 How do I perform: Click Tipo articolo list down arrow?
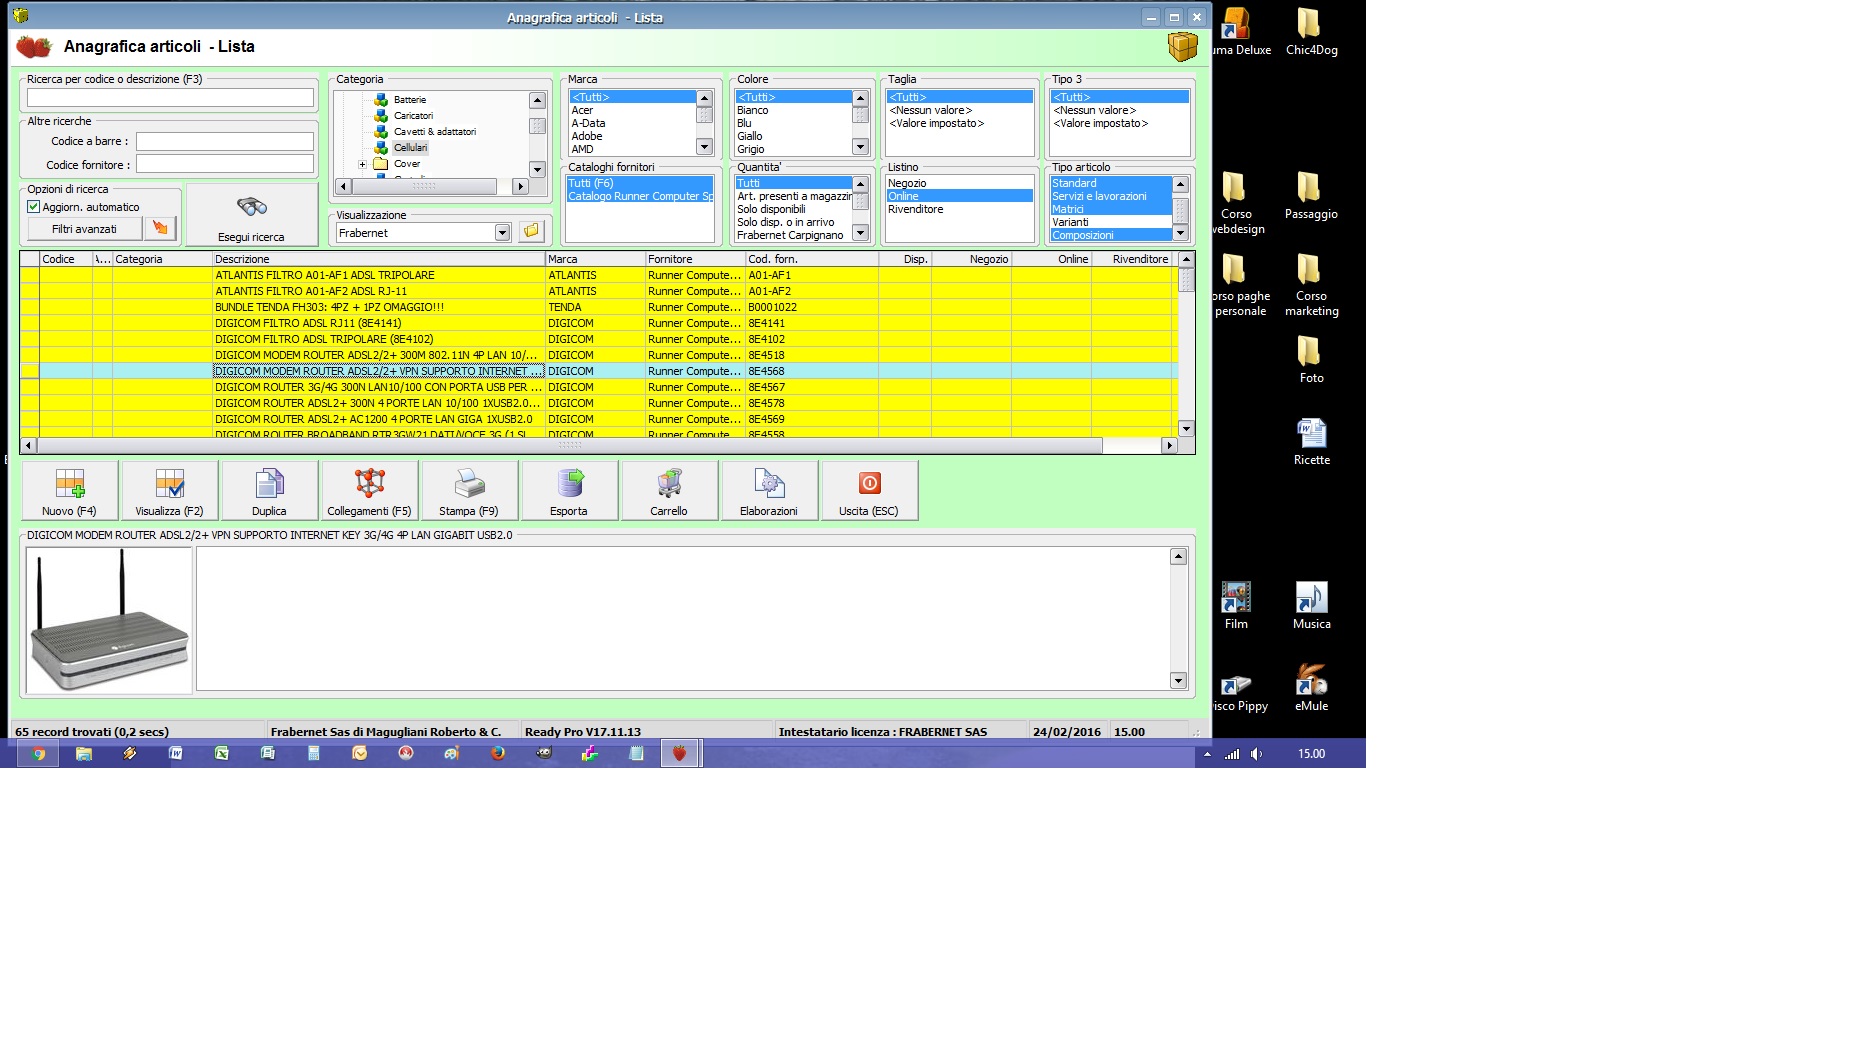click(x=1180, y=233)
